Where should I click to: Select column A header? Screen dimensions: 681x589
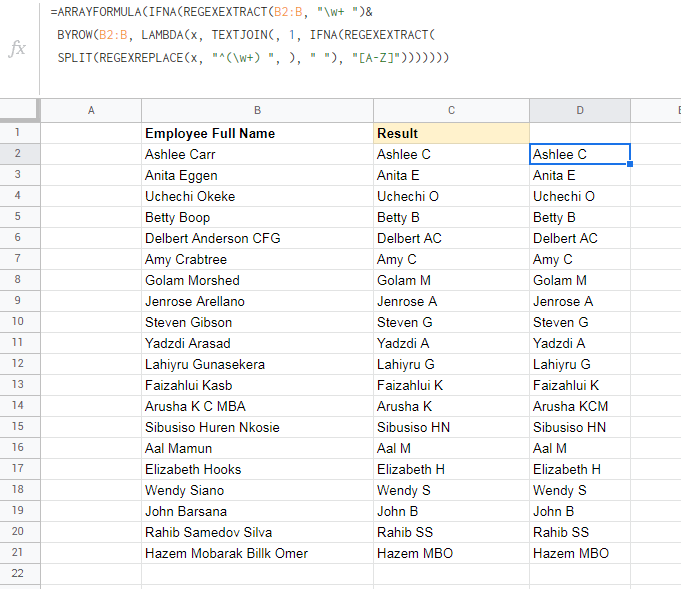pyautogui.click(x=91, y=110)
